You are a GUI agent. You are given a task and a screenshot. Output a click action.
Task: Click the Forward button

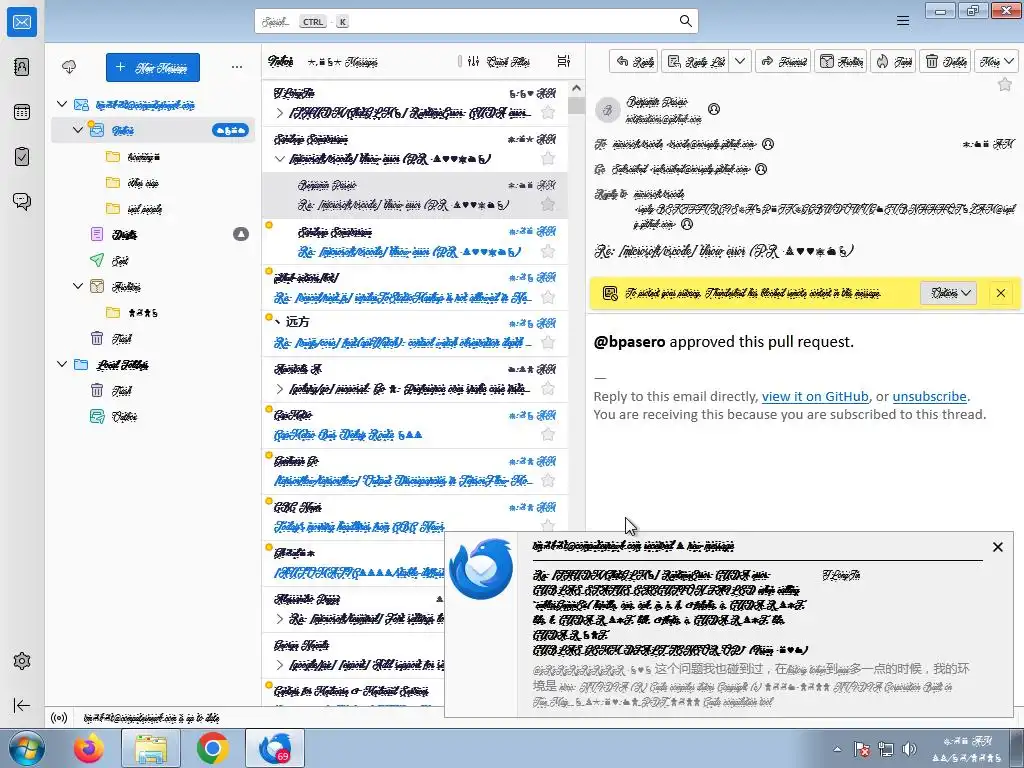click(x=783, y=61)
